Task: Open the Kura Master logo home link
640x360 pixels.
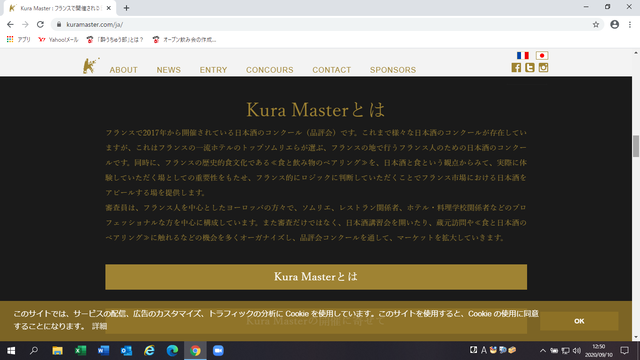Action: [x=91, y=66]
